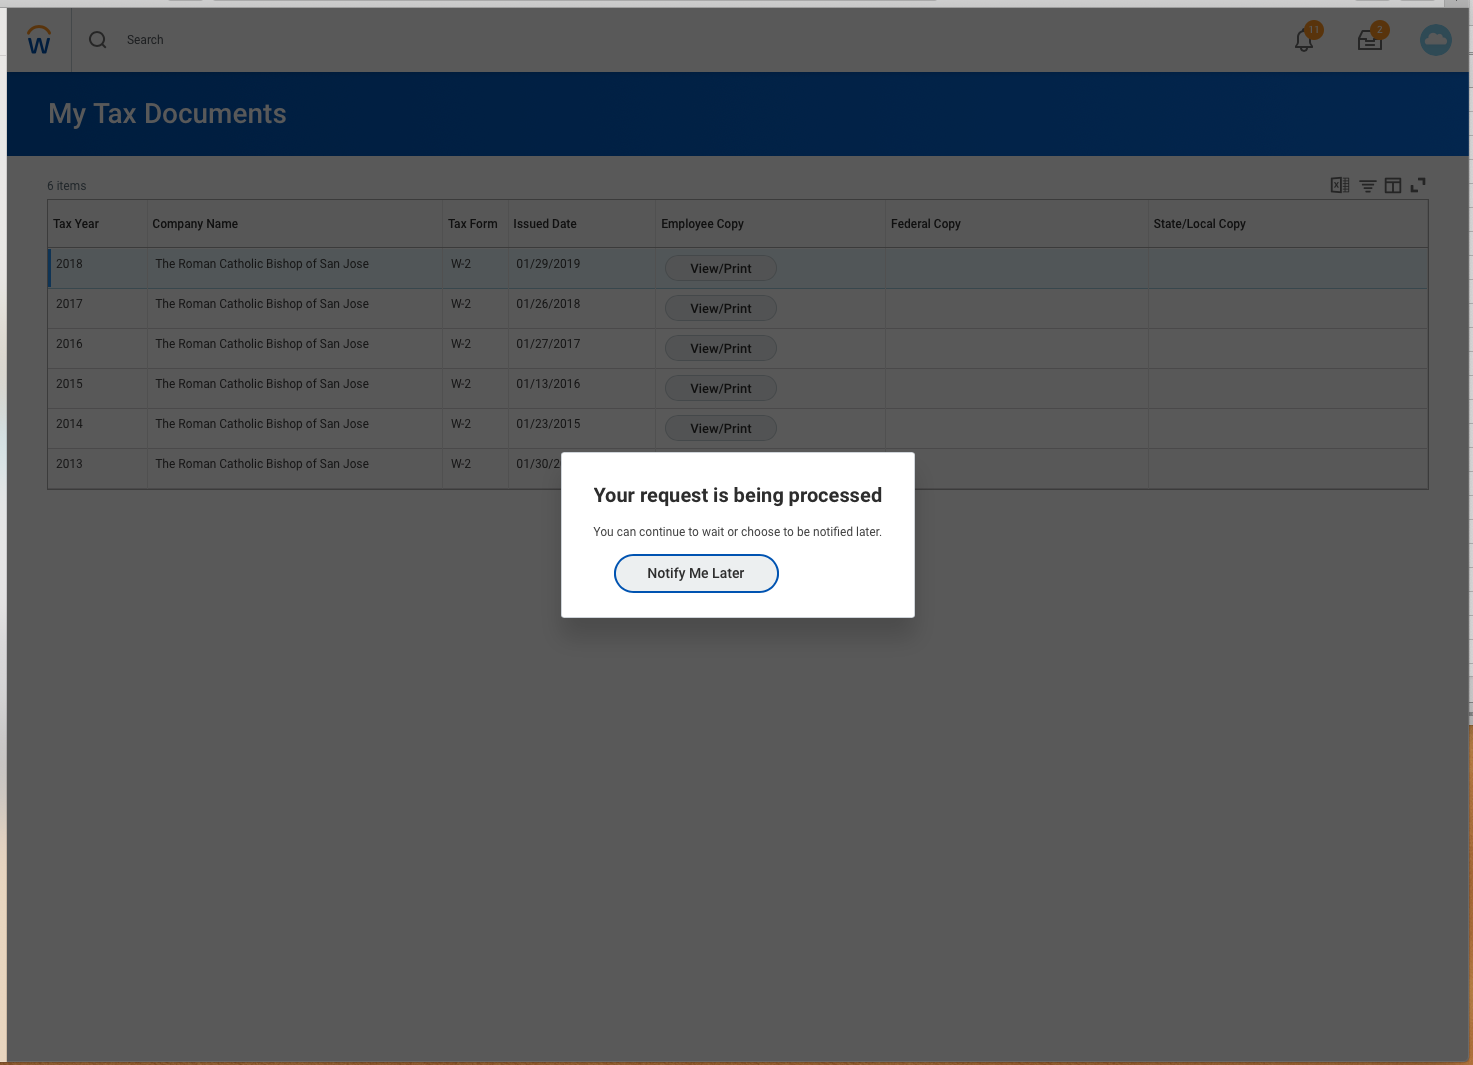Screen dimensions: 1473x1065
Task: Click company name in the 2013 row
Action: click(x=262, y=464)
